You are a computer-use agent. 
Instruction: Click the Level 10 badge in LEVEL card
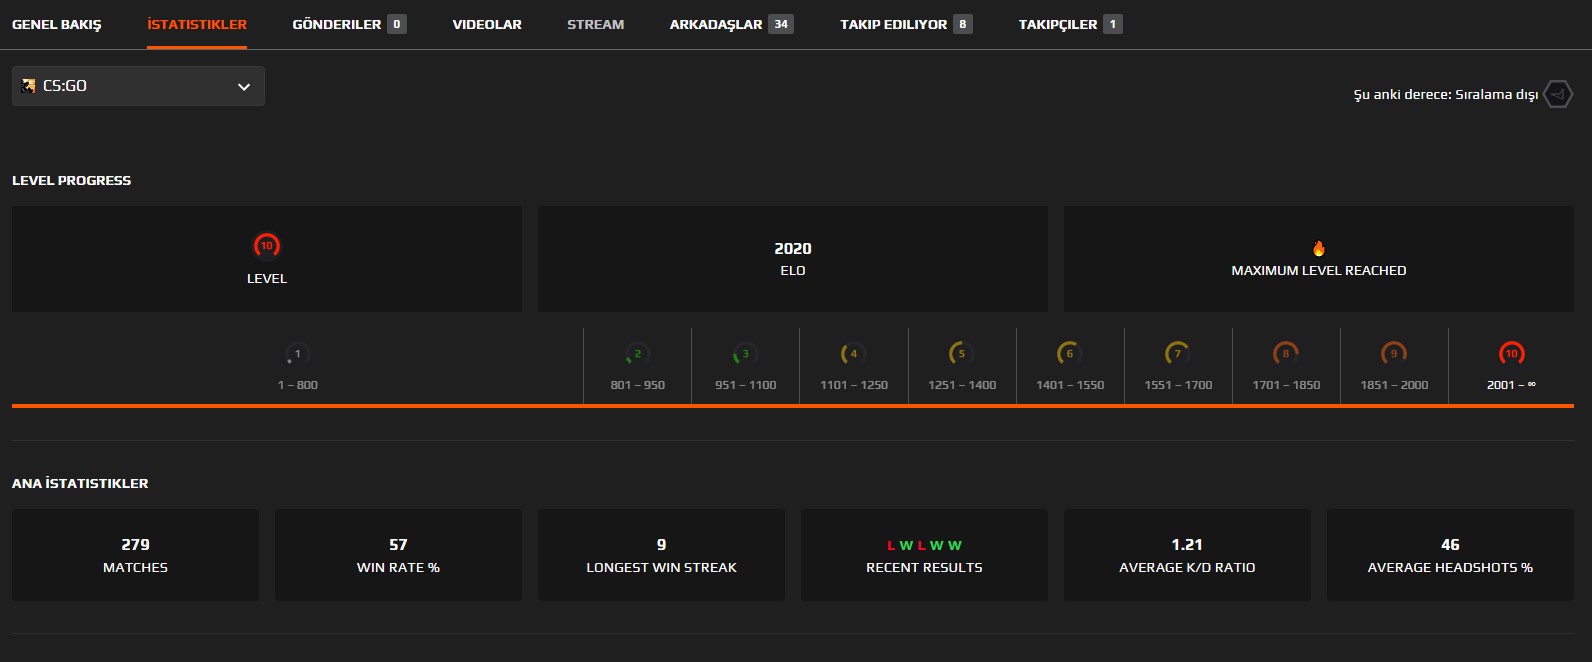point(266,246)
